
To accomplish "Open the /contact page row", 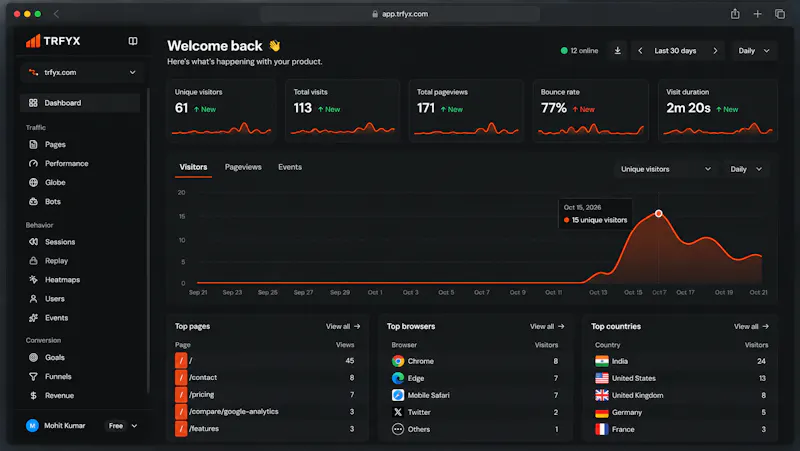I will pos(265,378).
